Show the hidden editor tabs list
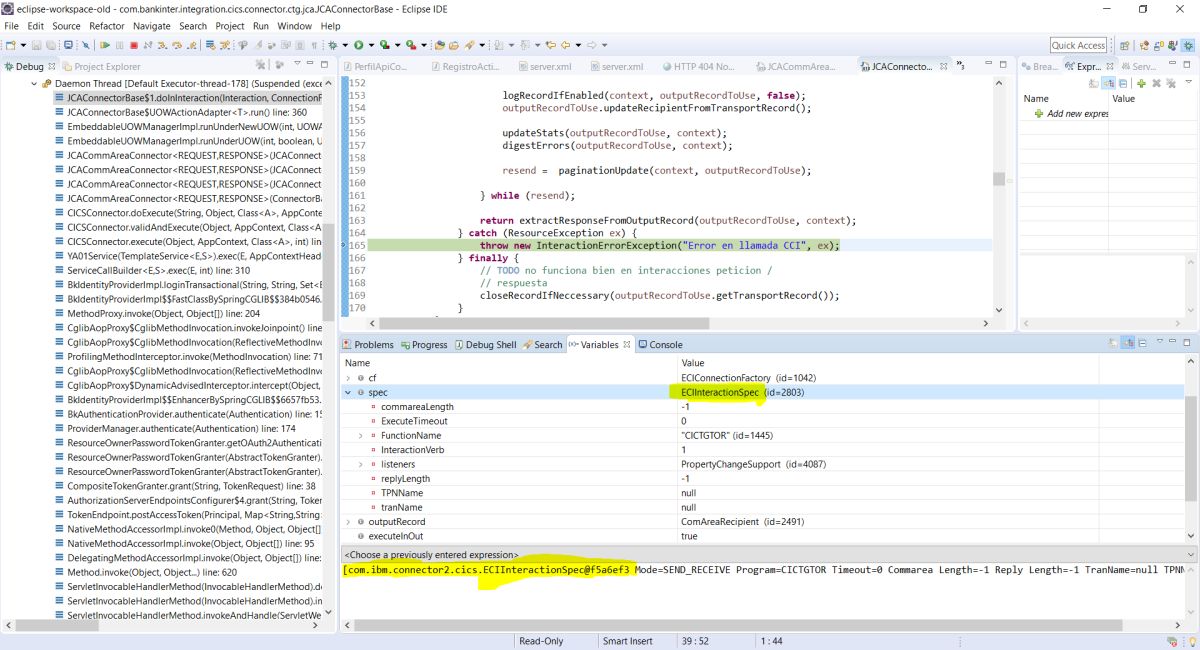 point(959,65)
